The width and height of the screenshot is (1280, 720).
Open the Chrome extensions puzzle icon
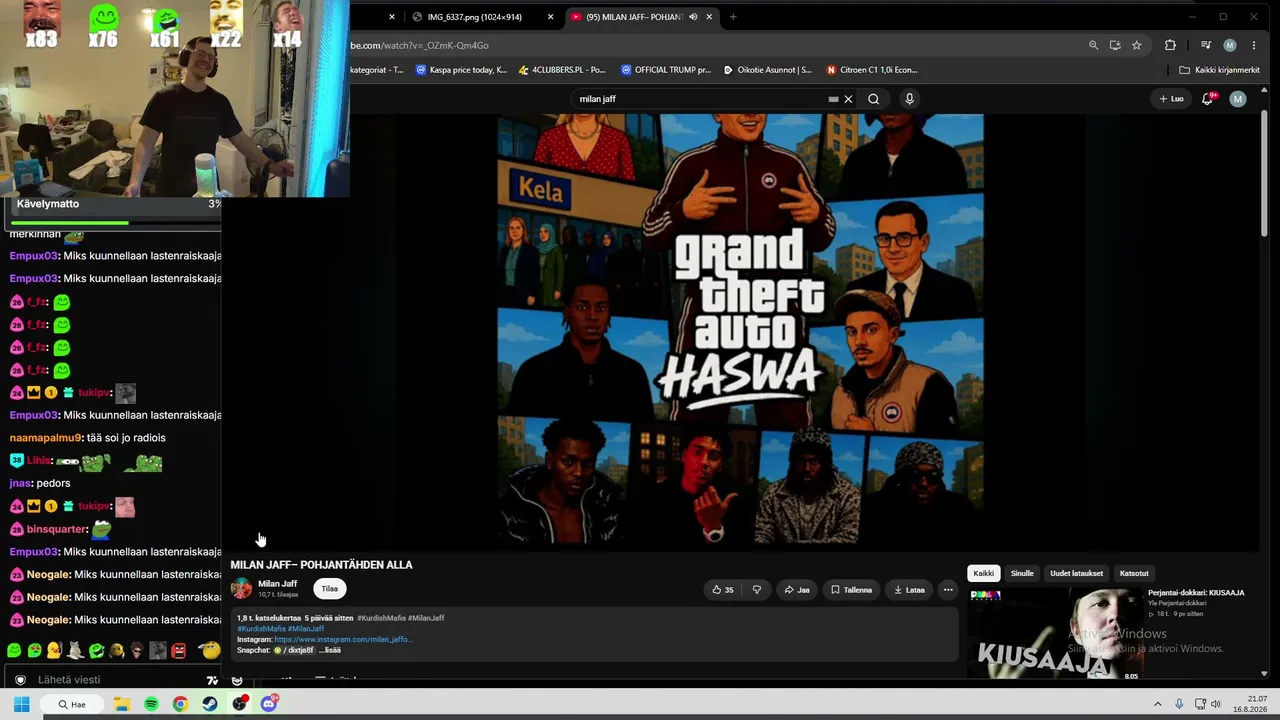click(x=1170, y=45)
